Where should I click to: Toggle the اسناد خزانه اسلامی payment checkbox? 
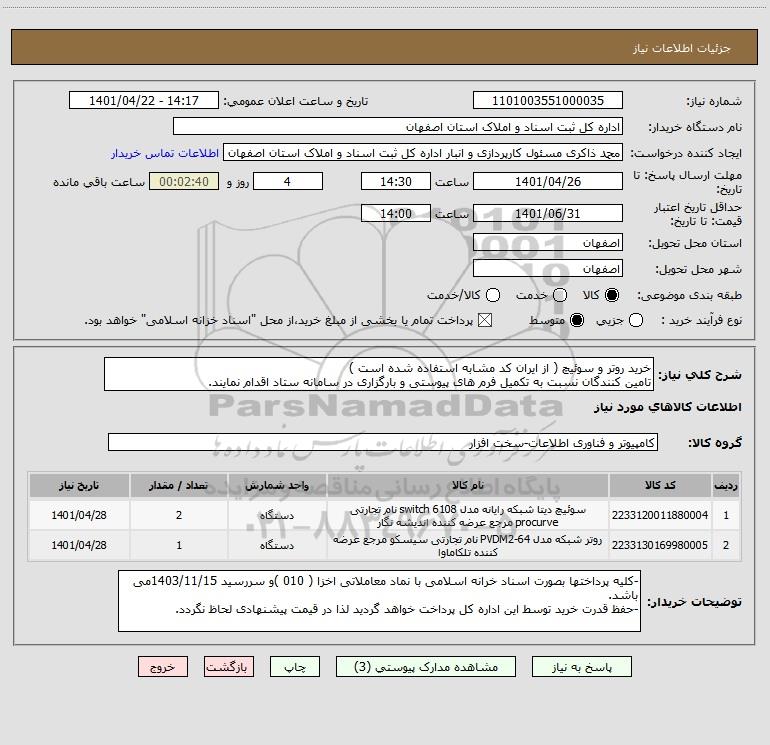pyautogui.click(x=485, y=320)
